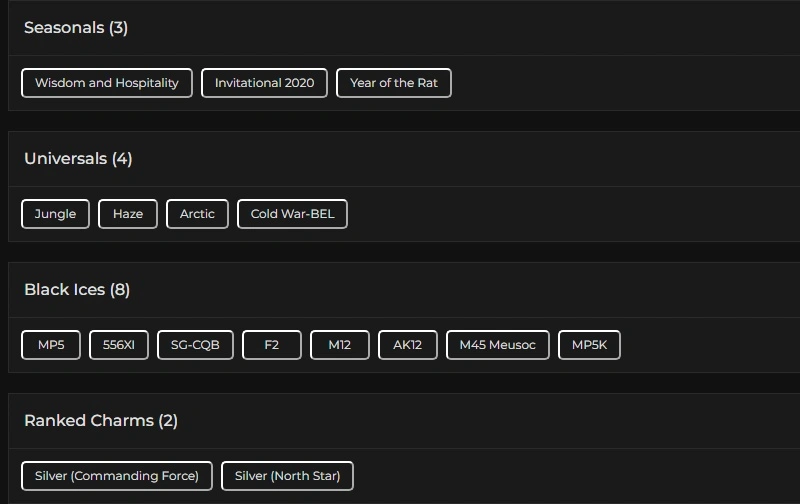Click the Silver (Commanding Force) charm tag
800x504 pixels.
pos(116,476)
